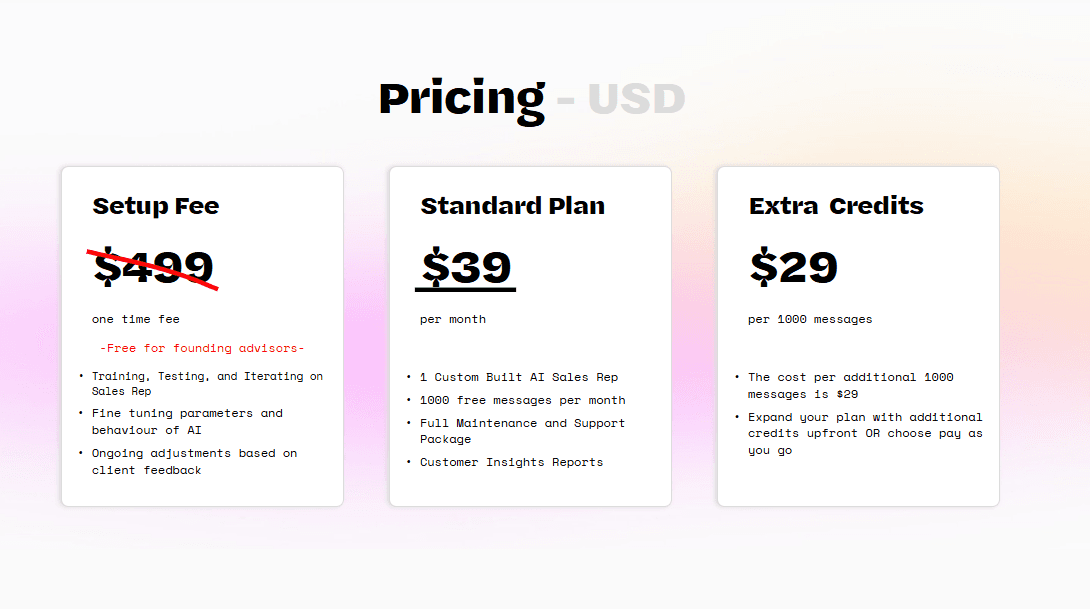1090x609 pixels.
Task: Select the 'Expand your plan' bullet point
Action: (865, 434)
